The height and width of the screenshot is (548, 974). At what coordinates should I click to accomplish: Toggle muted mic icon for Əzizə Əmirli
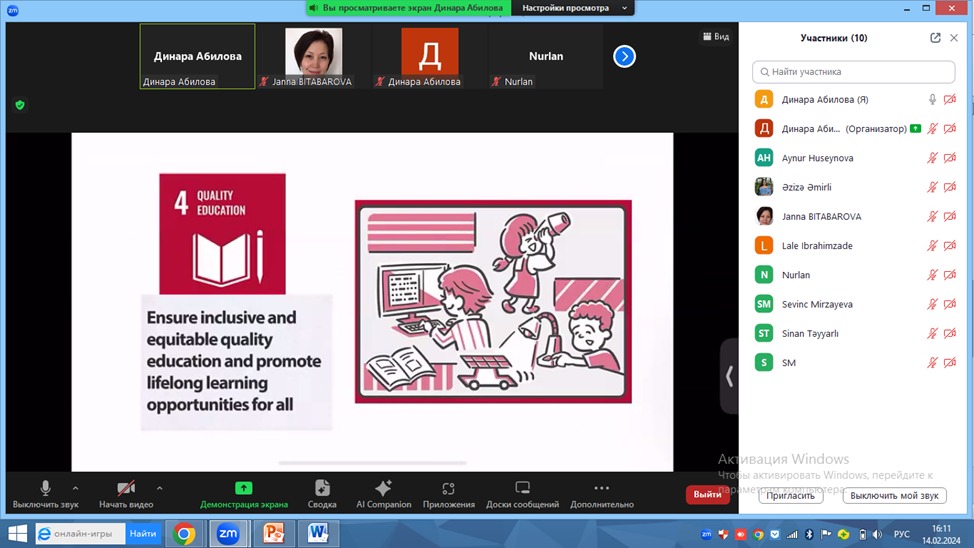click(932, 187)
